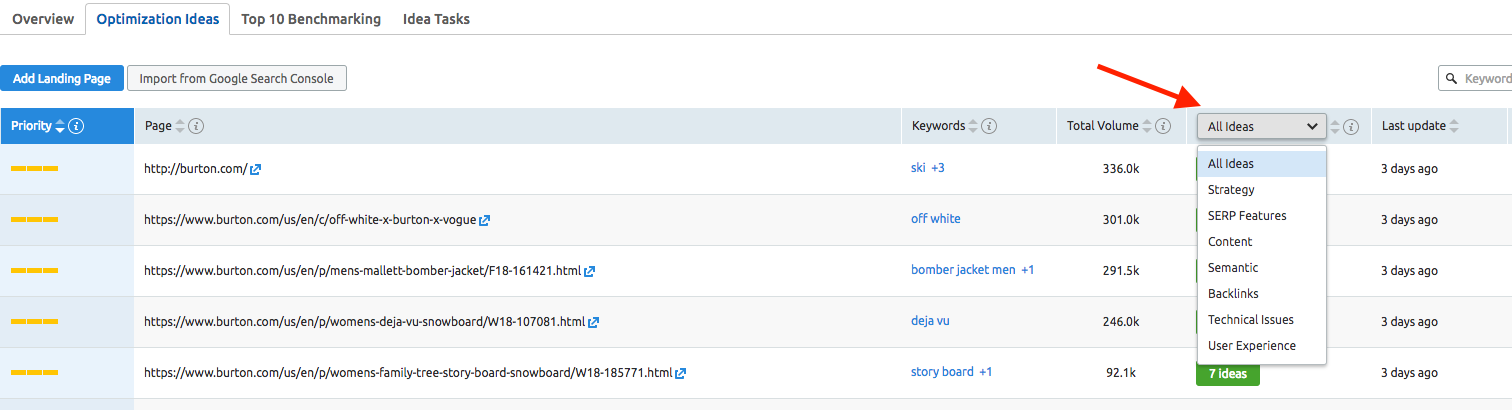
Task: Click the mens-mallett-bomber-jacket URL text
Action: [x=363, y=271]
